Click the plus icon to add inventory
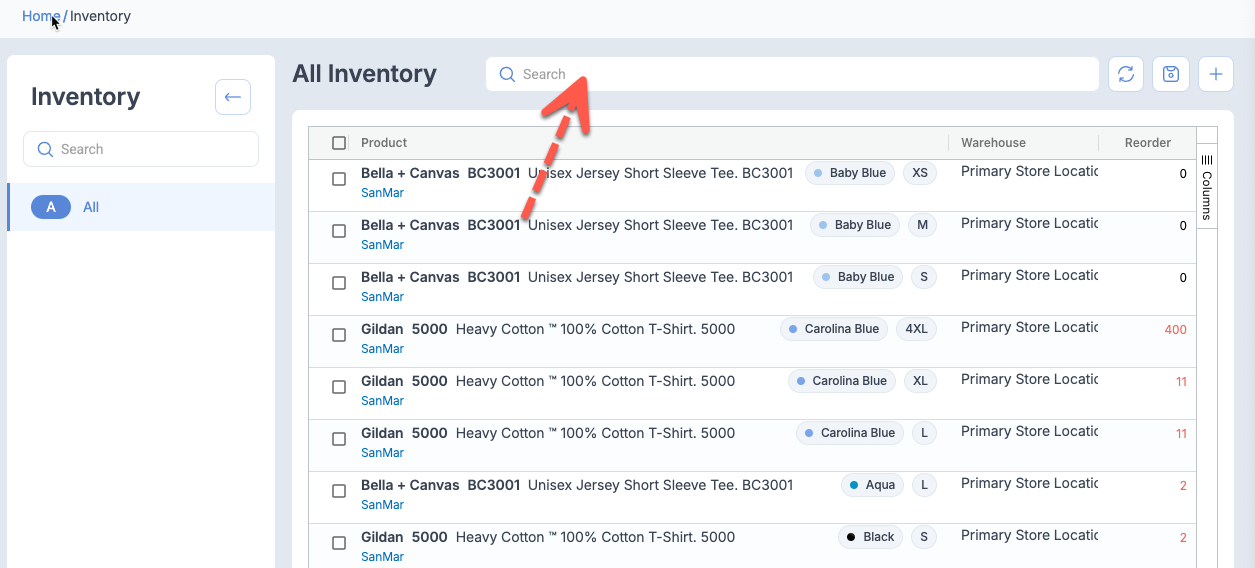1255x568 pixels. coord(1216,74)
